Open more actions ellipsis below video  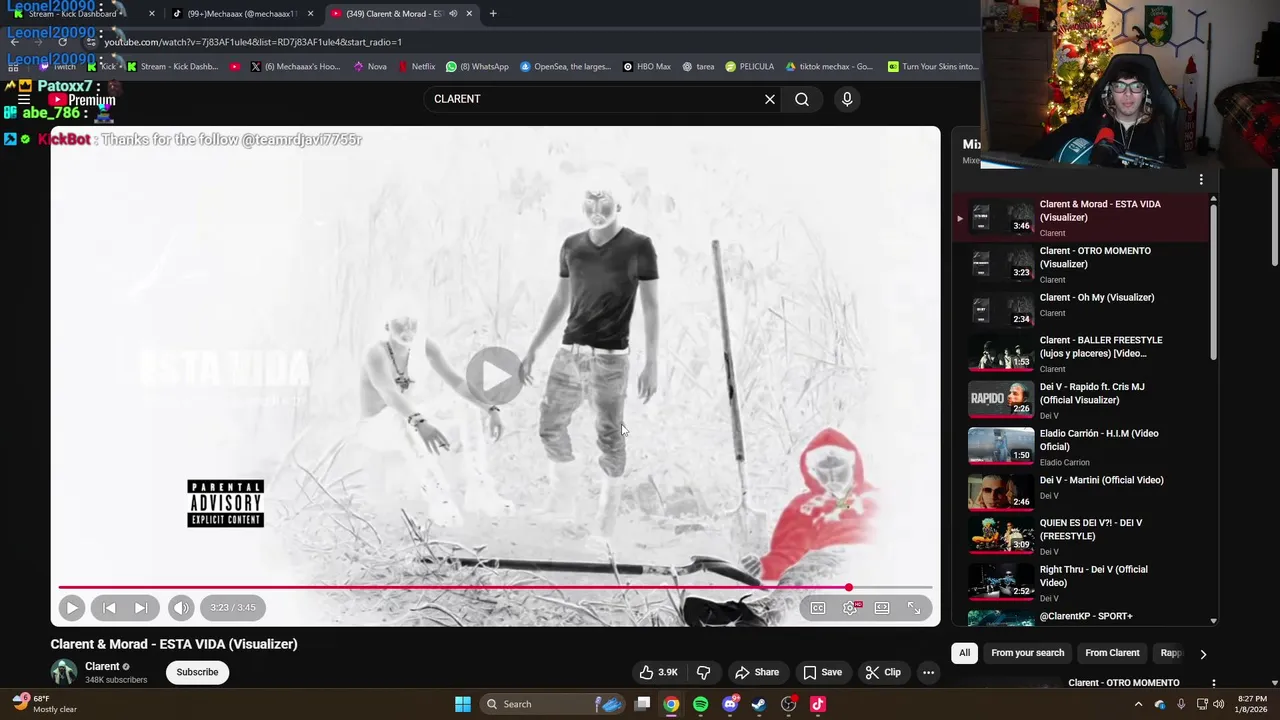point(928,672)
